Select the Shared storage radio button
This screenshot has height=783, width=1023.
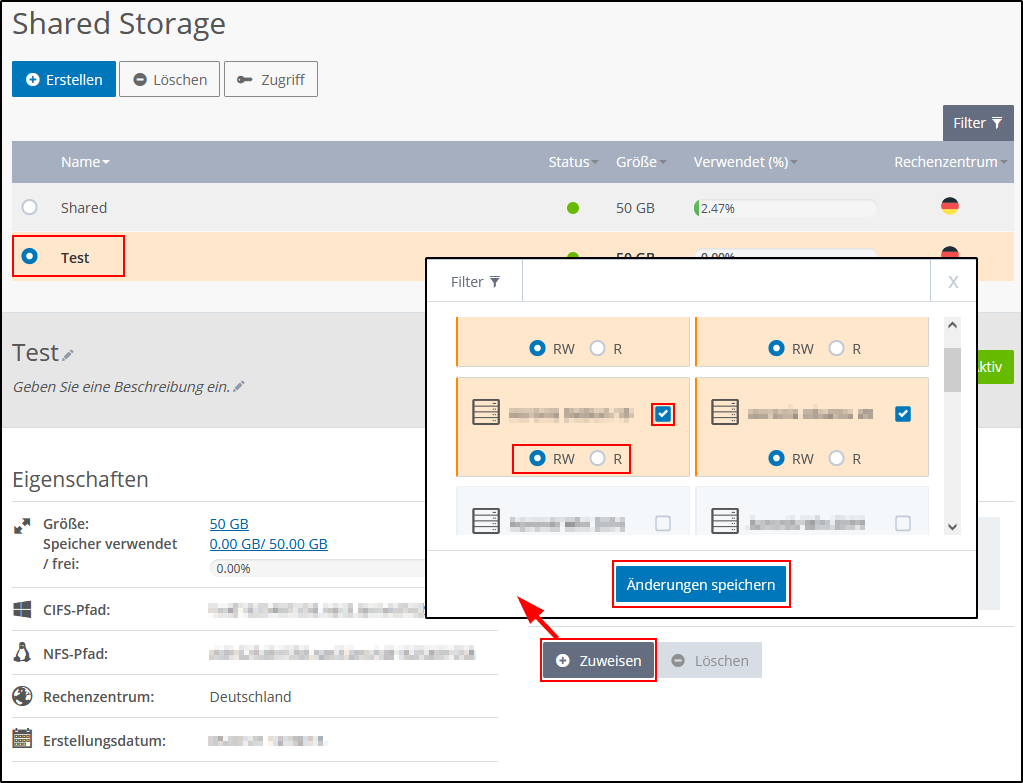[x=29, y=207]
